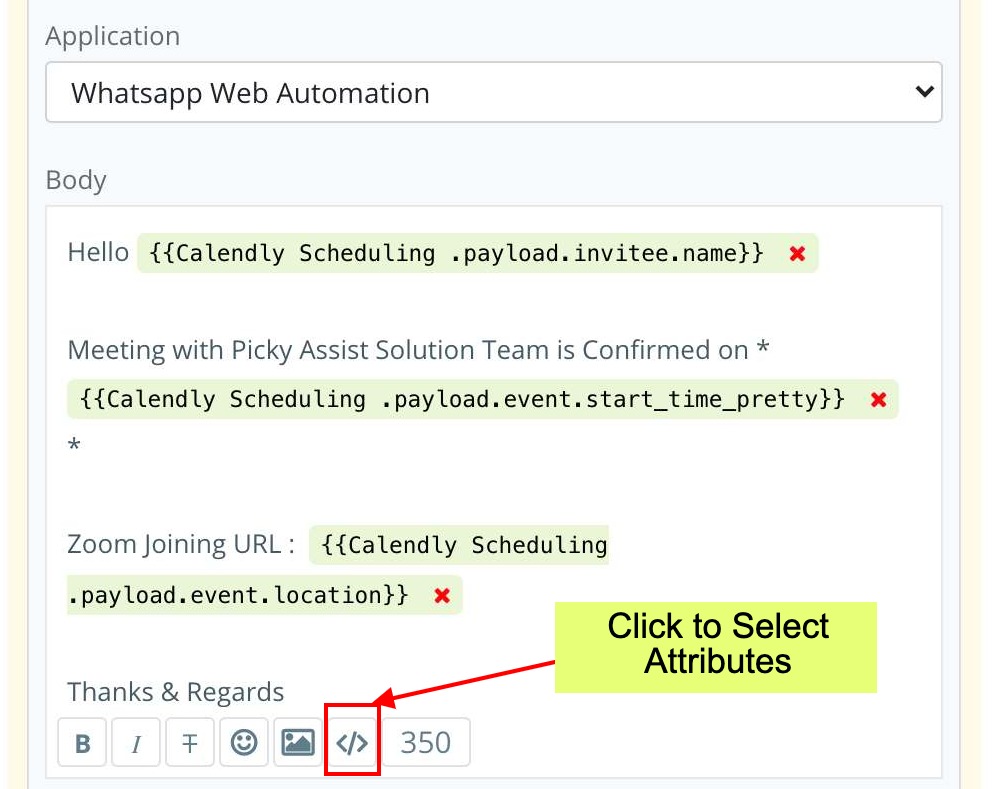Click the 'Application' field label
Screen dimensions: 992x789
(113, 37)
